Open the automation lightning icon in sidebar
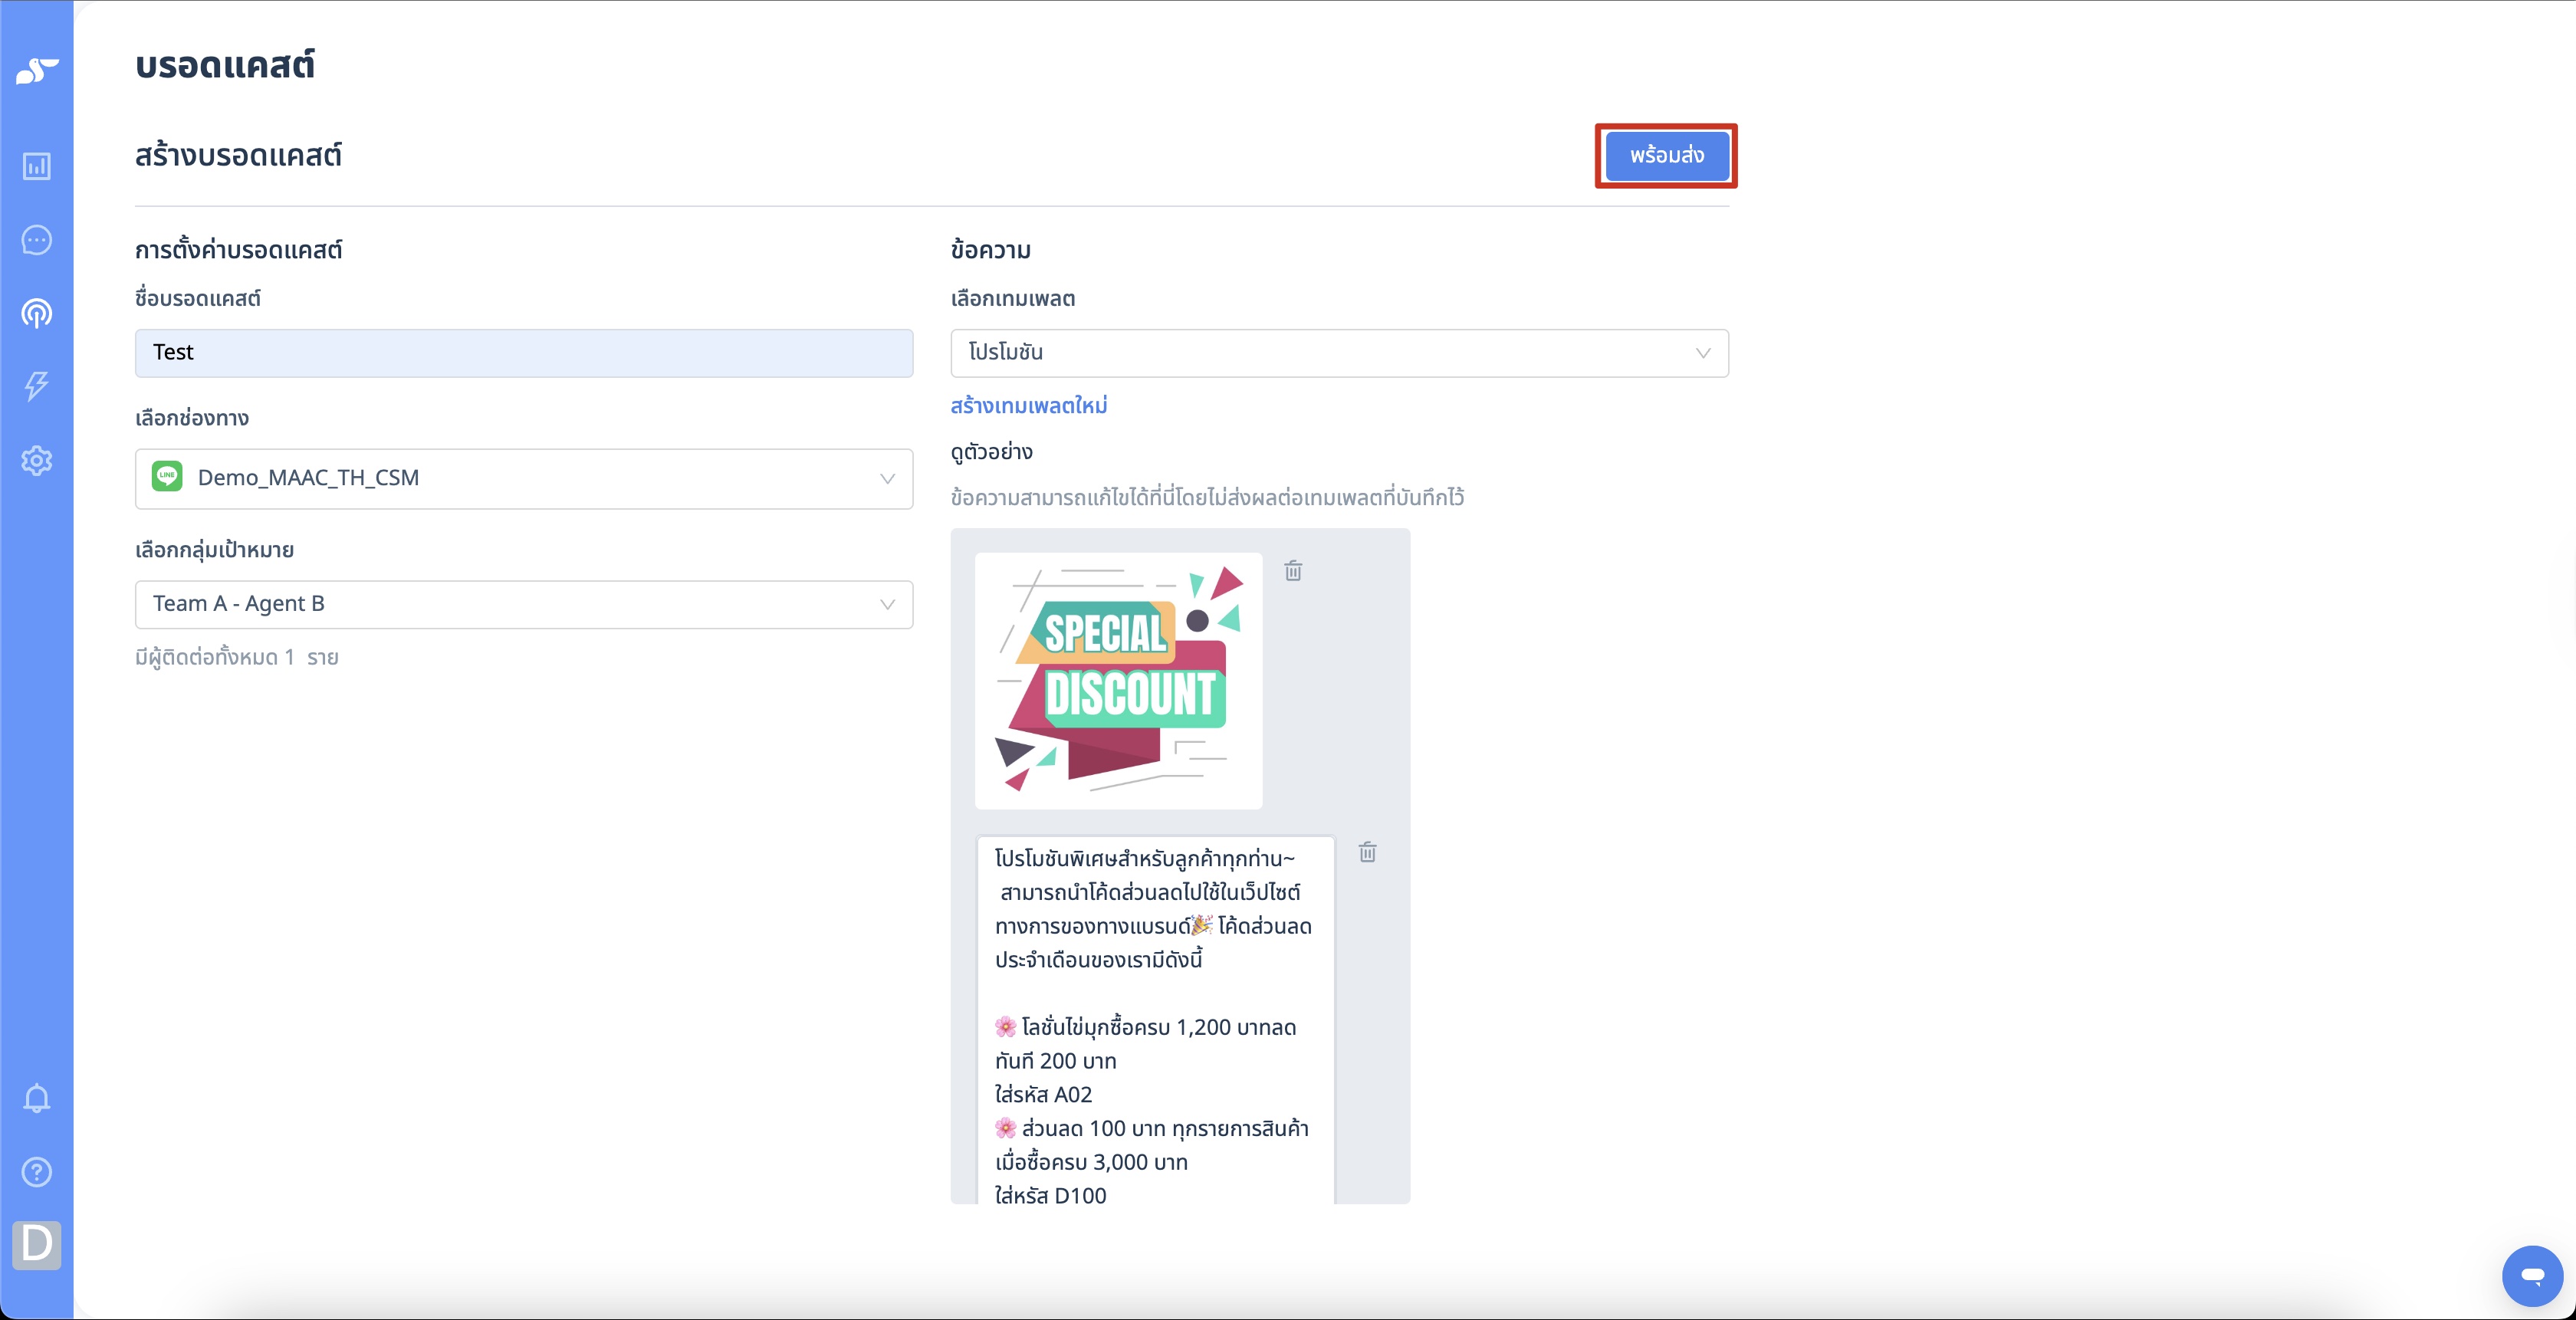The height and width of the screenshot is (1320, 2576). pos(37,386)
